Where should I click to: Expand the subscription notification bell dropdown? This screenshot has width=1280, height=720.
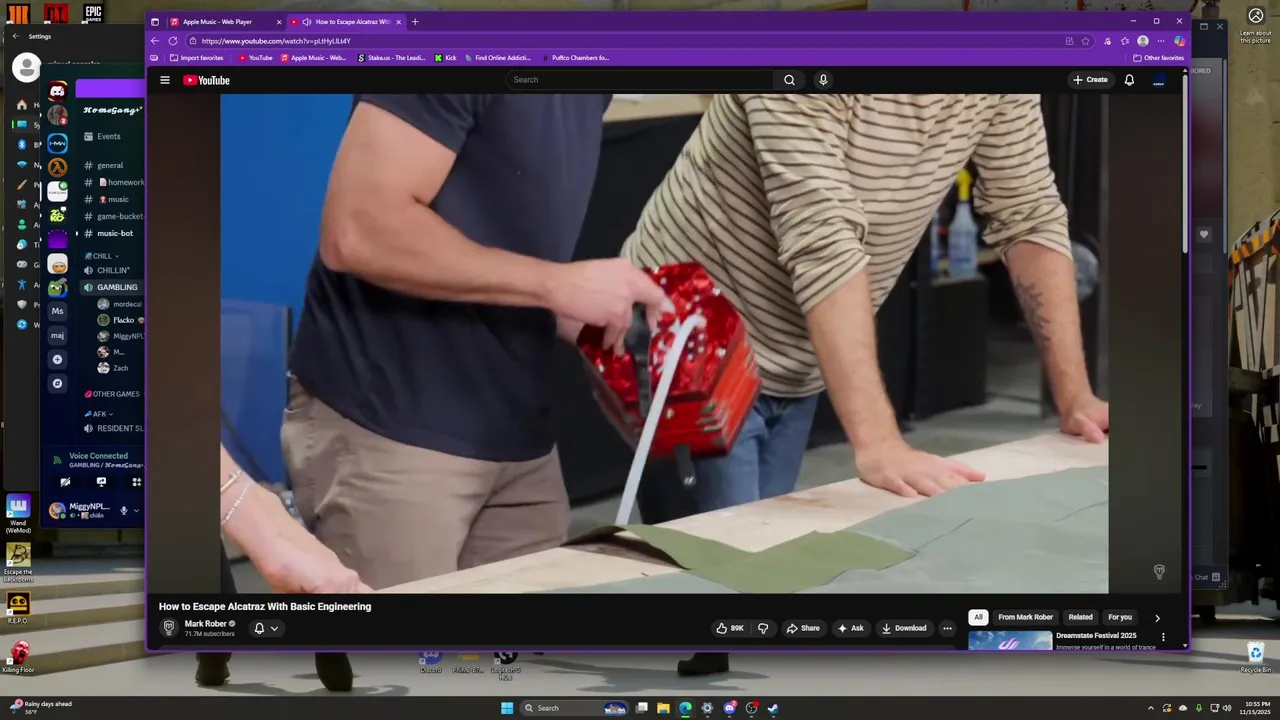point(265,628)
